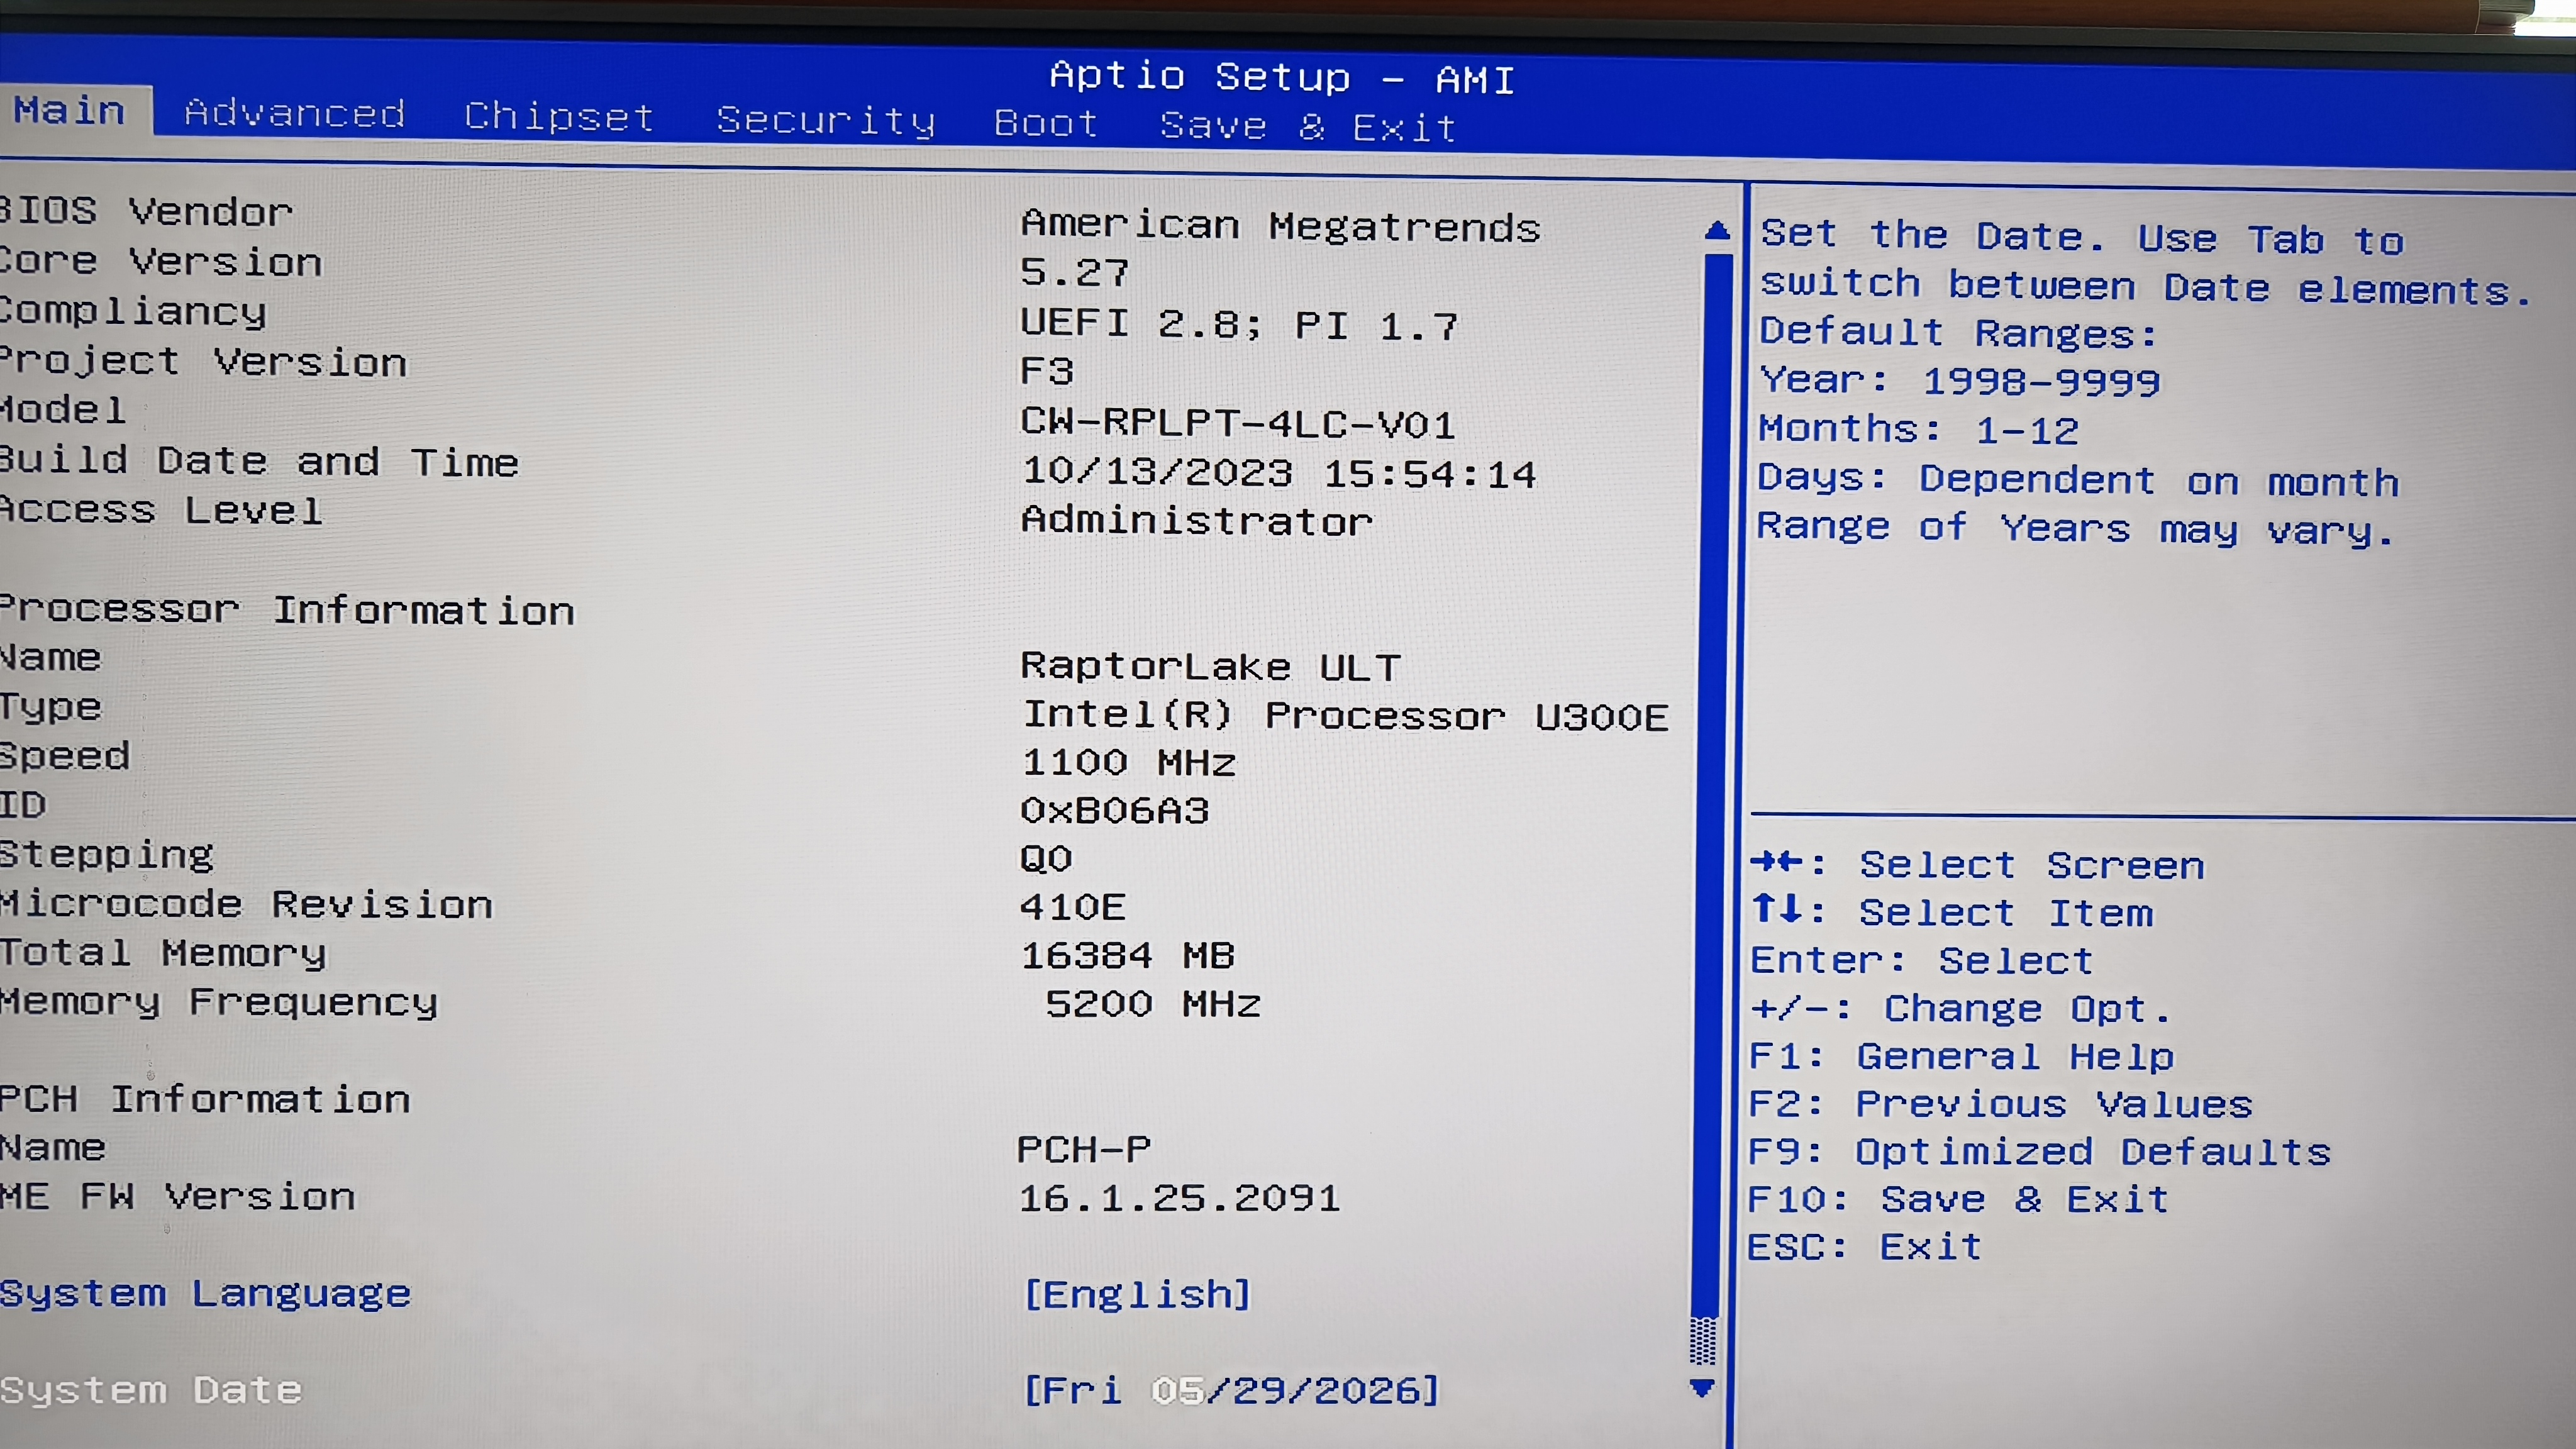Click the Stepping value Q0
The image size is (2576, 1449).
[1046, 858]
